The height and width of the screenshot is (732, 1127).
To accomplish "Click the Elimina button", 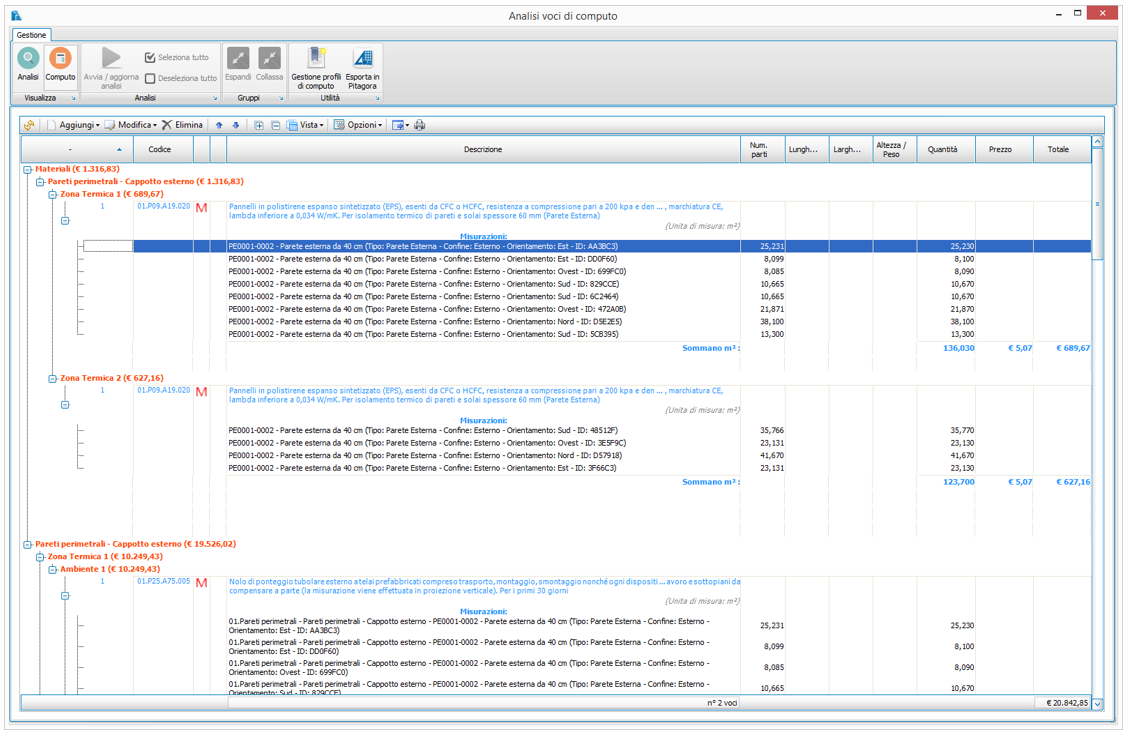I will coord(182,125).
